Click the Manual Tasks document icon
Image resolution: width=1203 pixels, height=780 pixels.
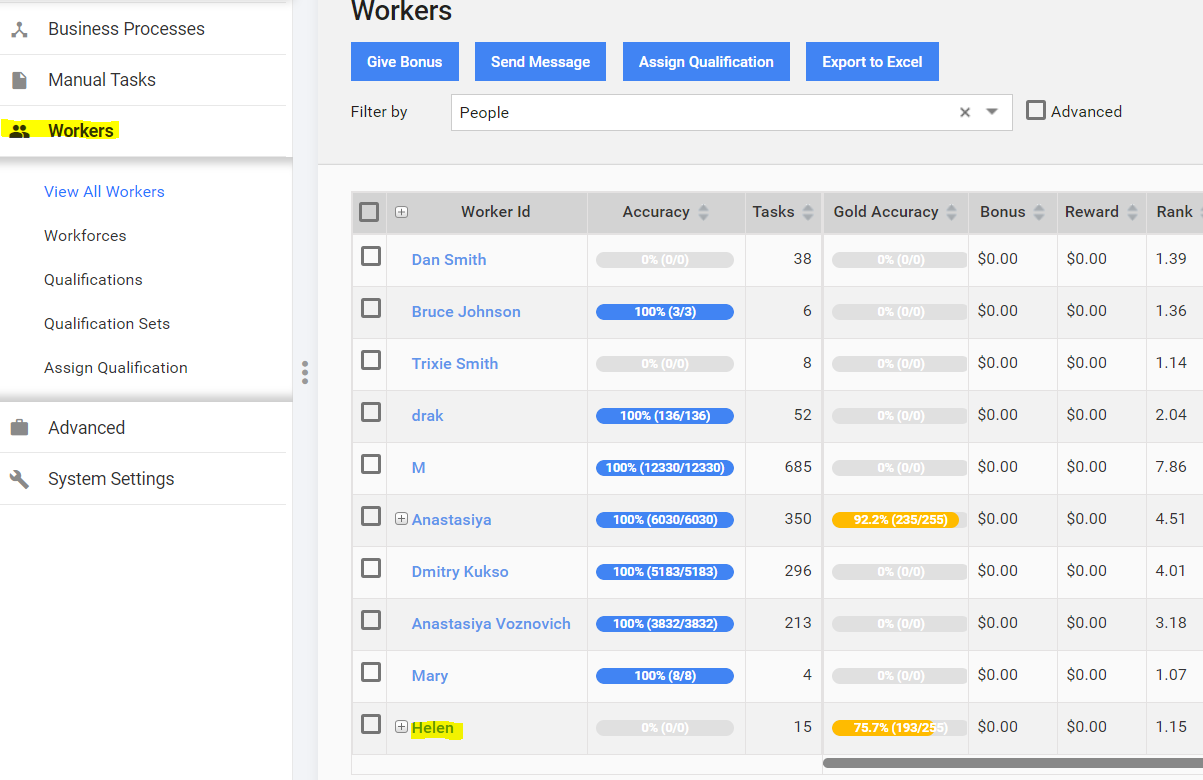(19, 80)
